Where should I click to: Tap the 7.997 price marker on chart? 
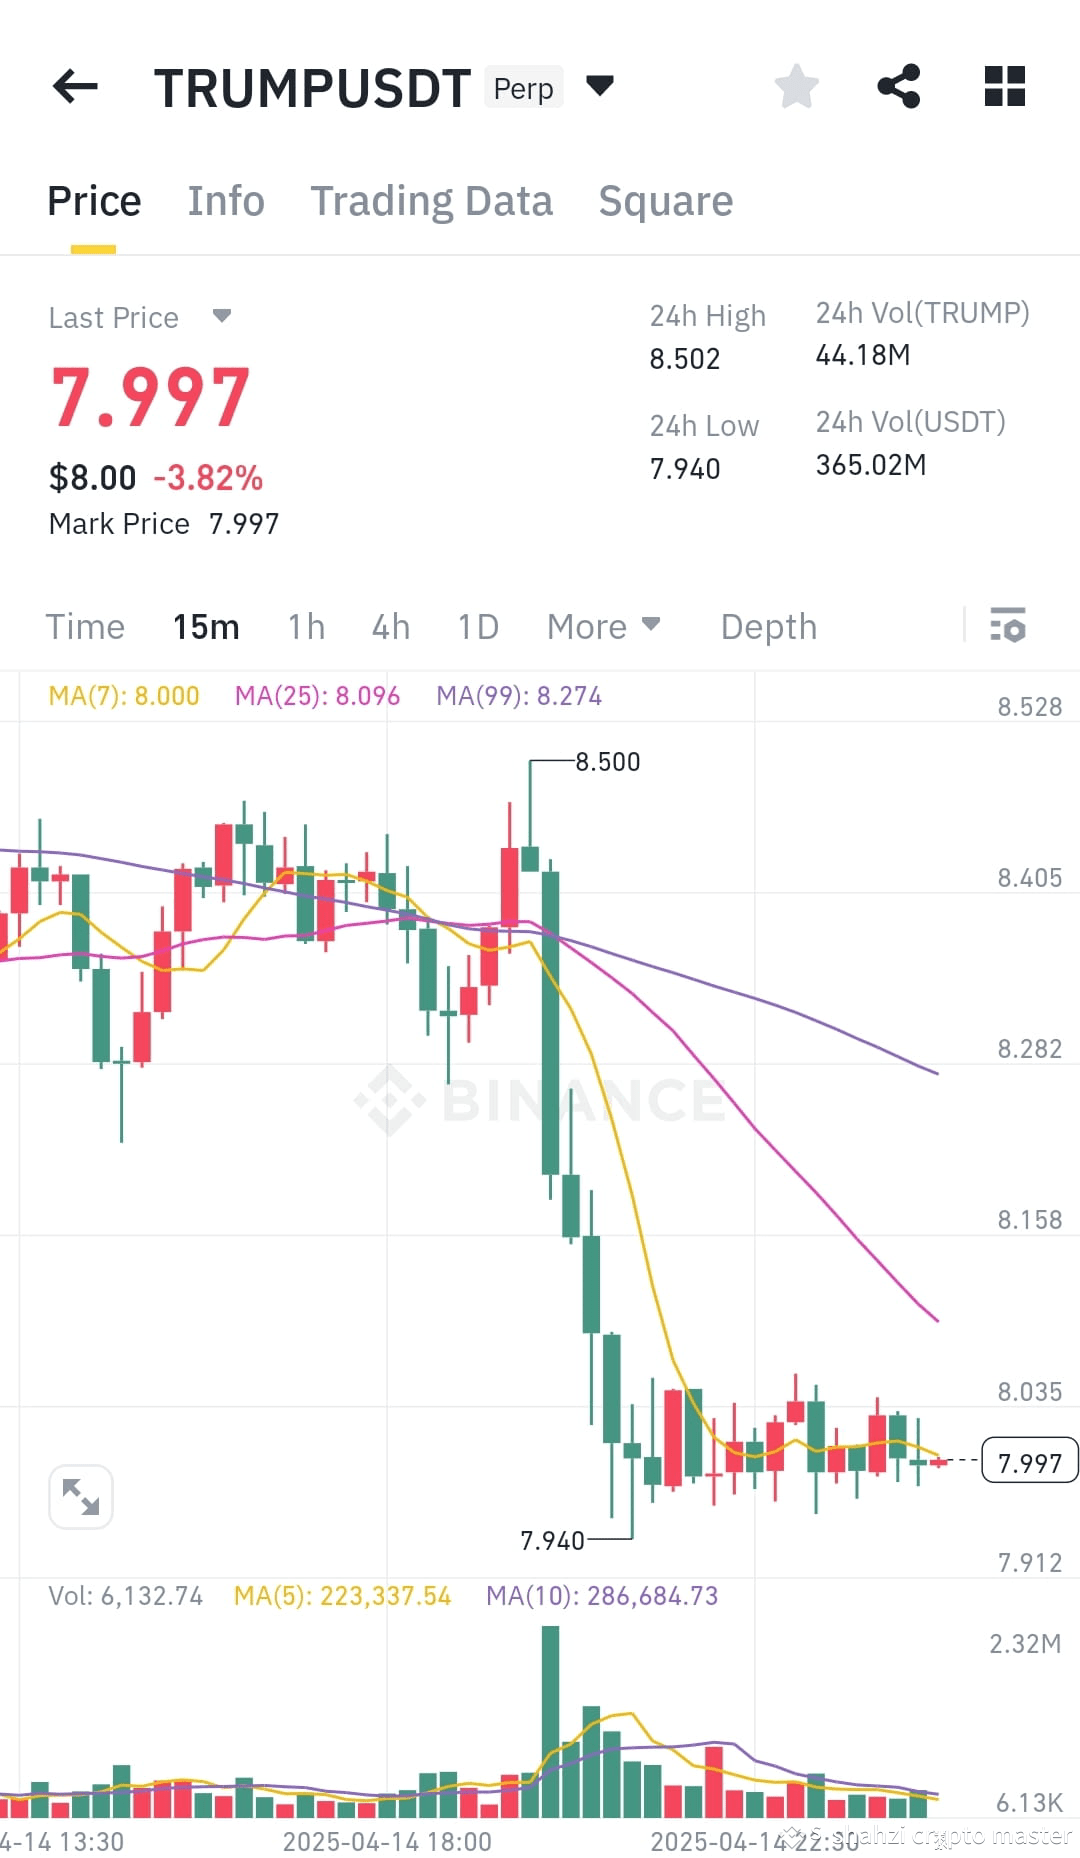(1028, 1462)
